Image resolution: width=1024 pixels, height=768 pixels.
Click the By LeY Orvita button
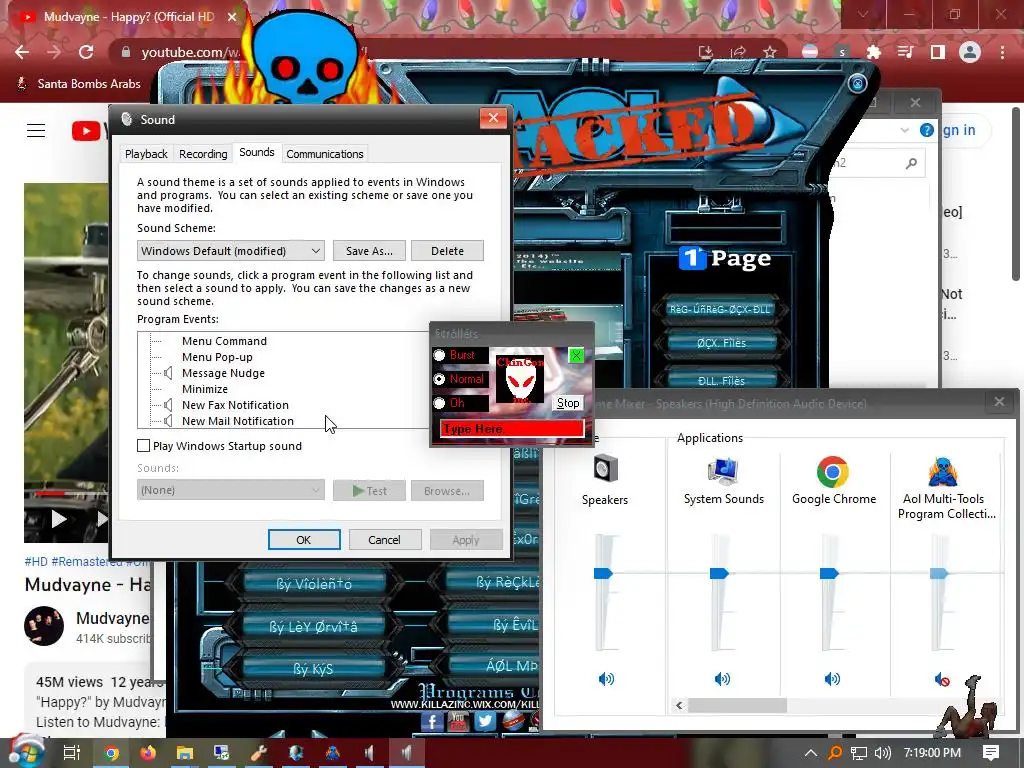point(313,627)
